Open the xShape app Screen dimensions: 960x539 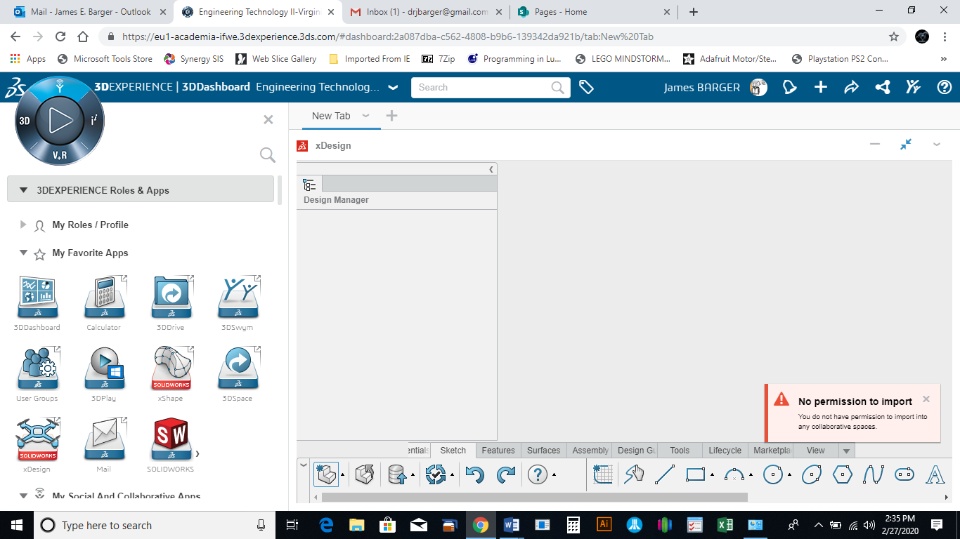pyautogui.click(x=171, y=369)
